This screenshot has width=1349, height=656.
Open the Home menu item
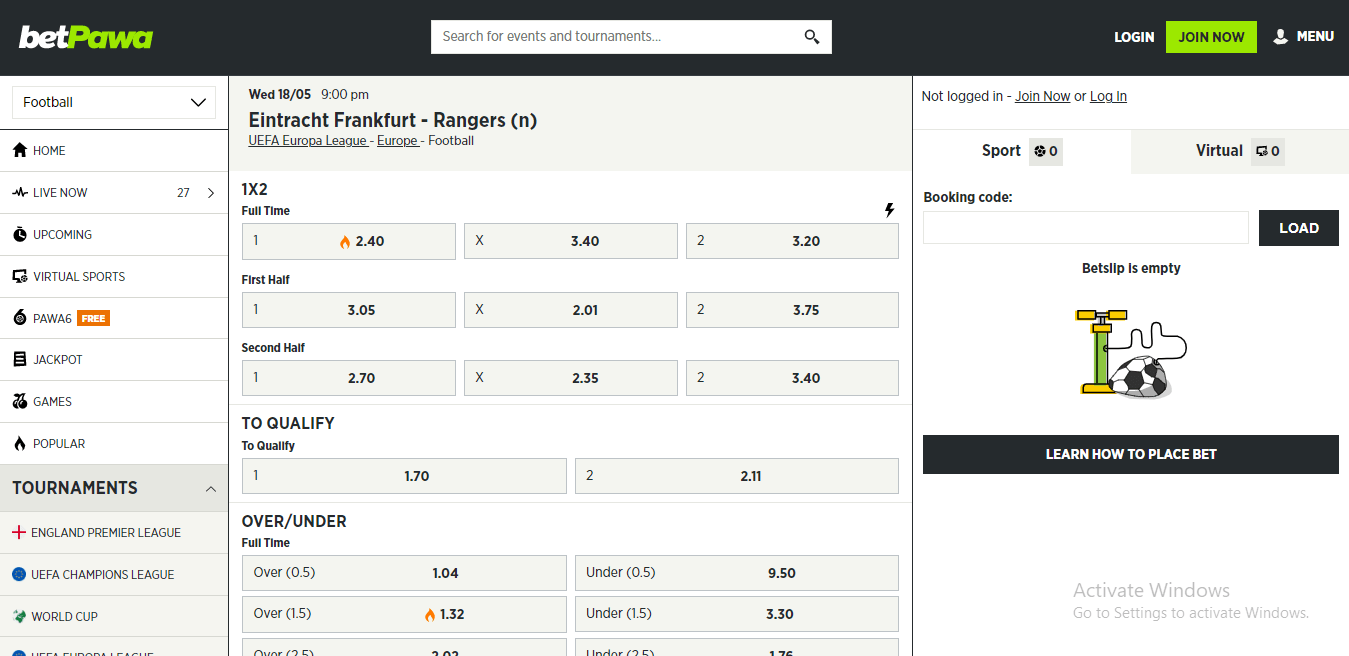[x=114, y=150]
